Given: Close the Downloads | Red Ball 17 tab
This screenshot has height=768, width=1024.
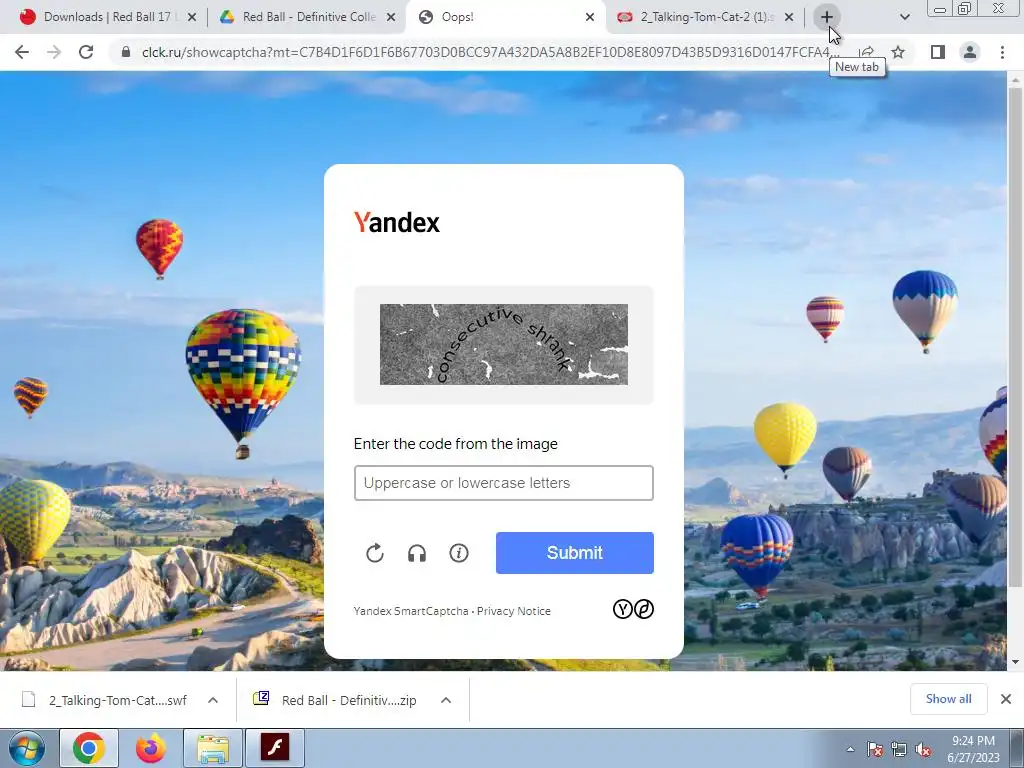Looking at the screenshot, I should 192,18.
